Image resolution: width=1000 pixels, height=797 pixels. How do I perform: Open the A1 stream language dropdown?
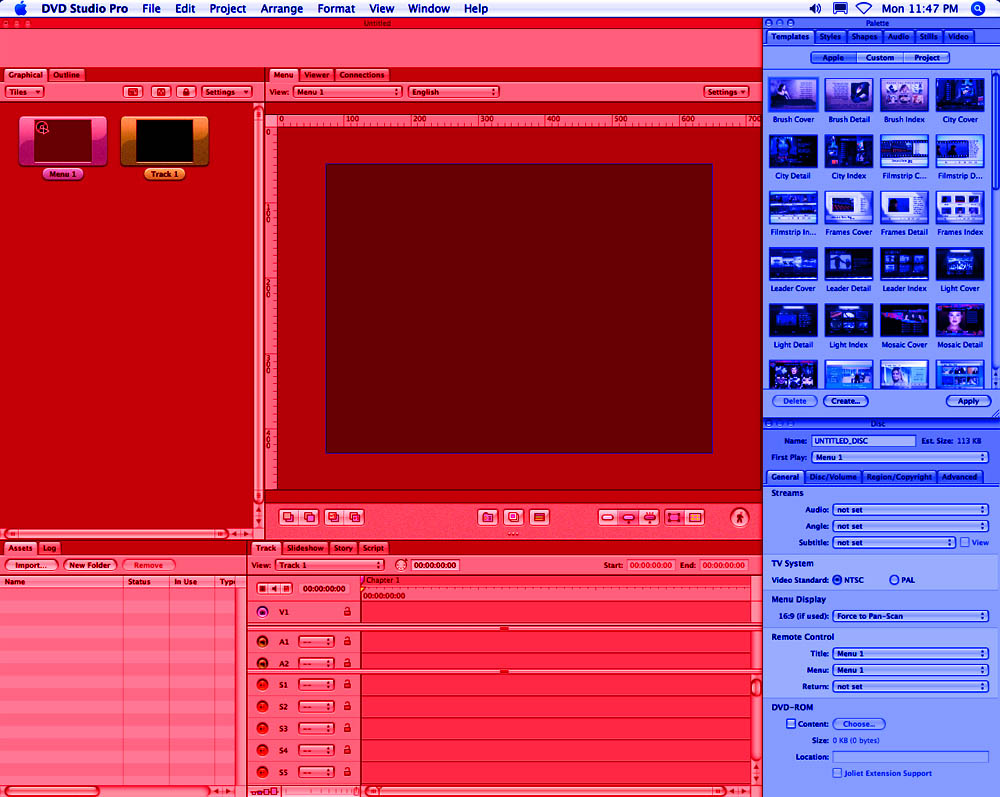(x=316, y=641)
